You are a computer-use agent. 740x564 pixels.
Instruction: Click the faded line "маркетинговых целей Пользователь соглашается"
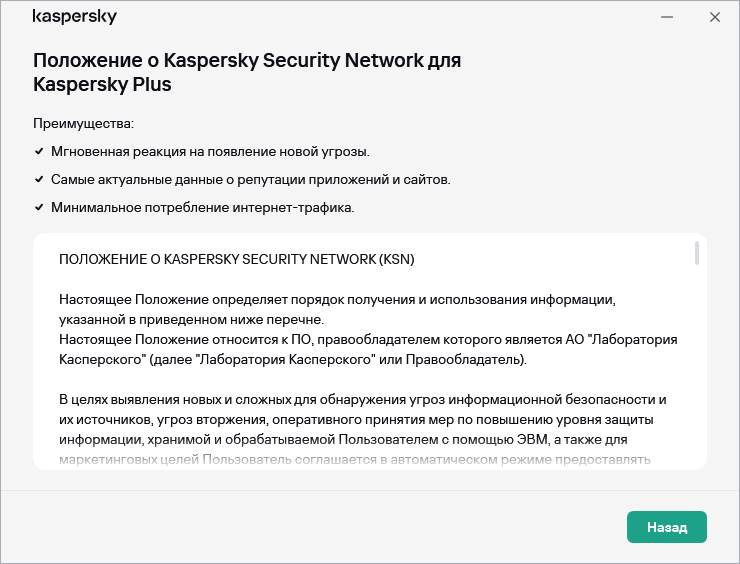point(355,459)
